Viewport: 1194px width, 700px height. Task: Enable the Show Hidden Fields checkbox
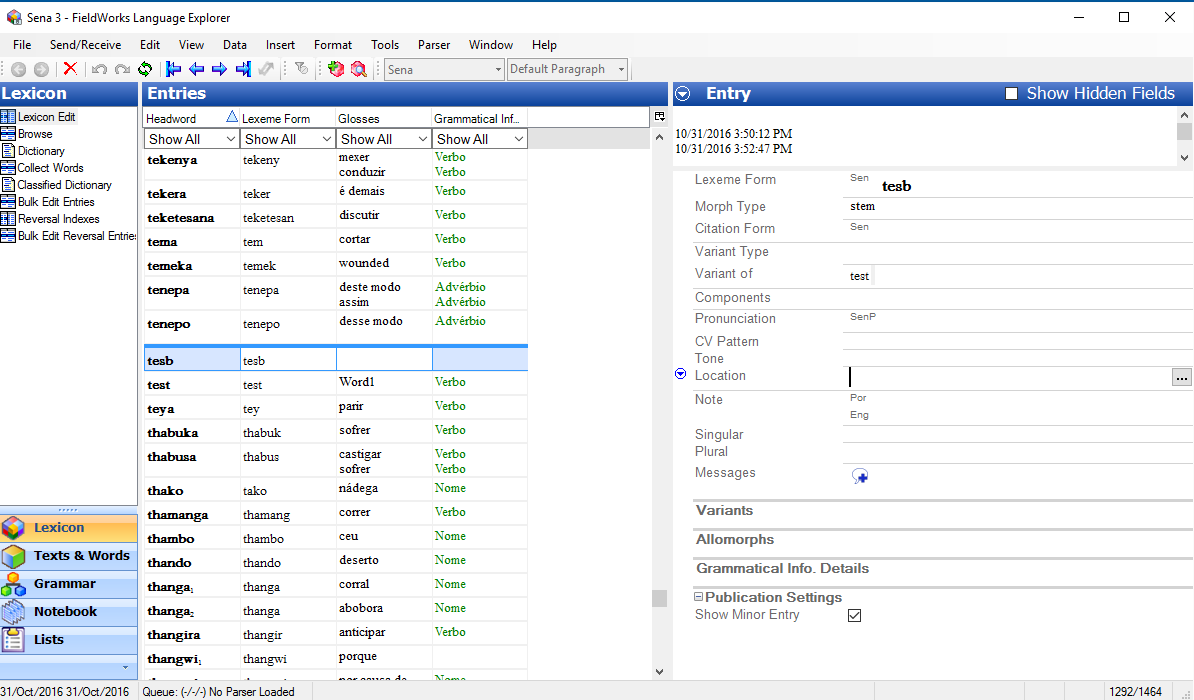[x=1011, y=94]
